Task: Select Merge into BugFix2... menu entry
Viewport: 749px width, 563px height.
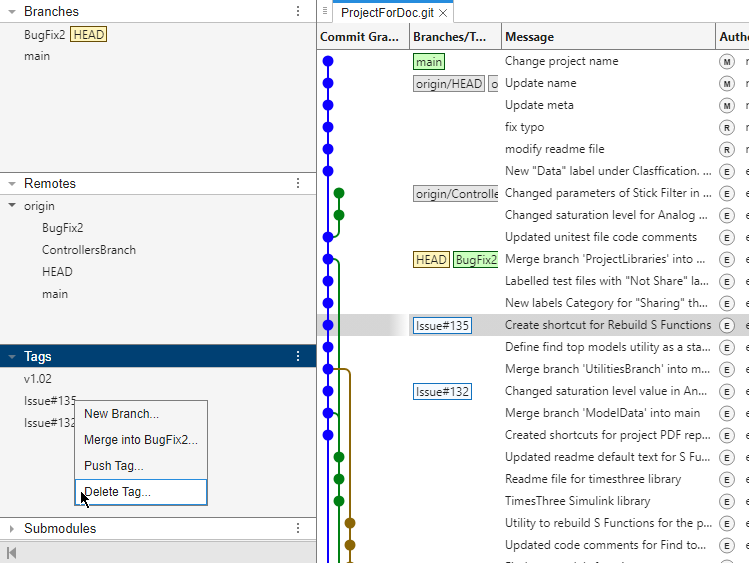Action: pyautogui.click(x=140, y=440)
